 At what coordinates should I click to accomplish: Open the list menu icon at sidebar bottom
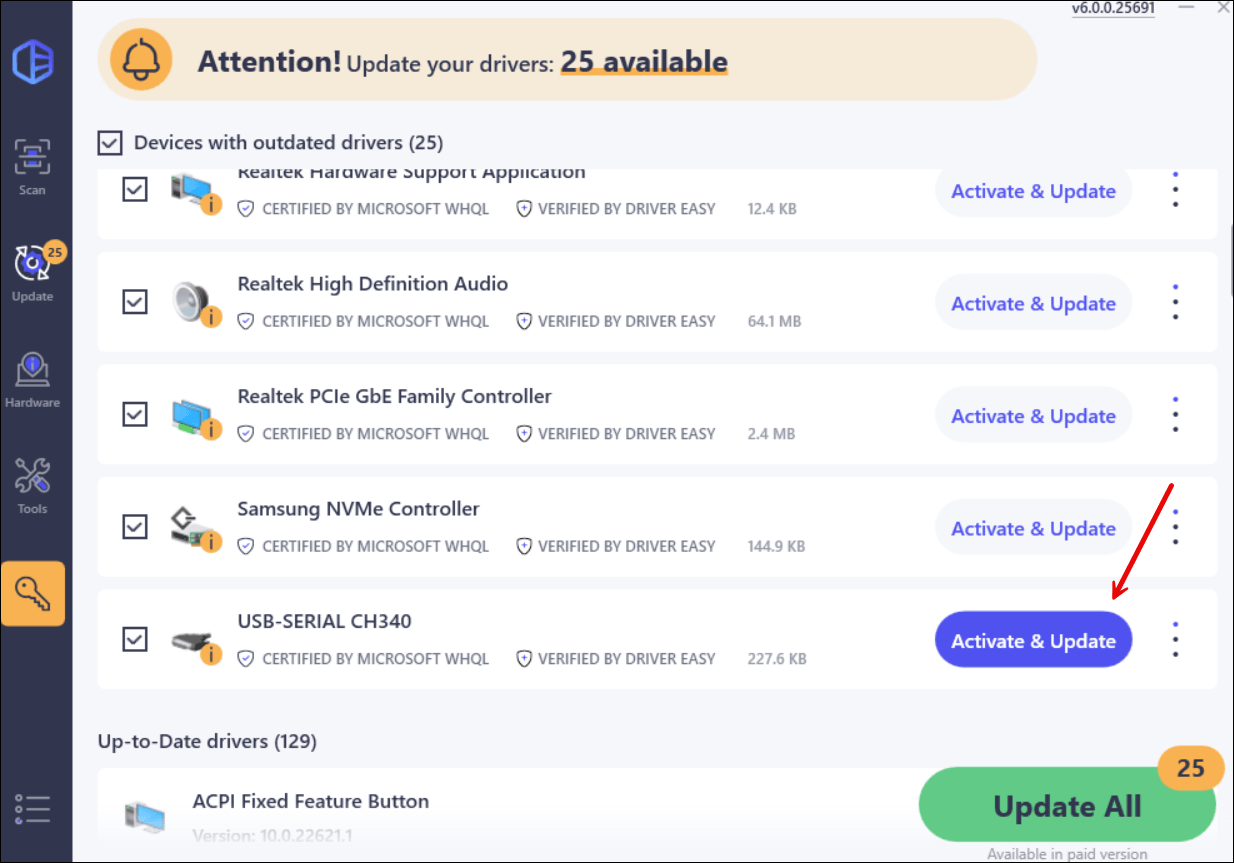(32, 808)
